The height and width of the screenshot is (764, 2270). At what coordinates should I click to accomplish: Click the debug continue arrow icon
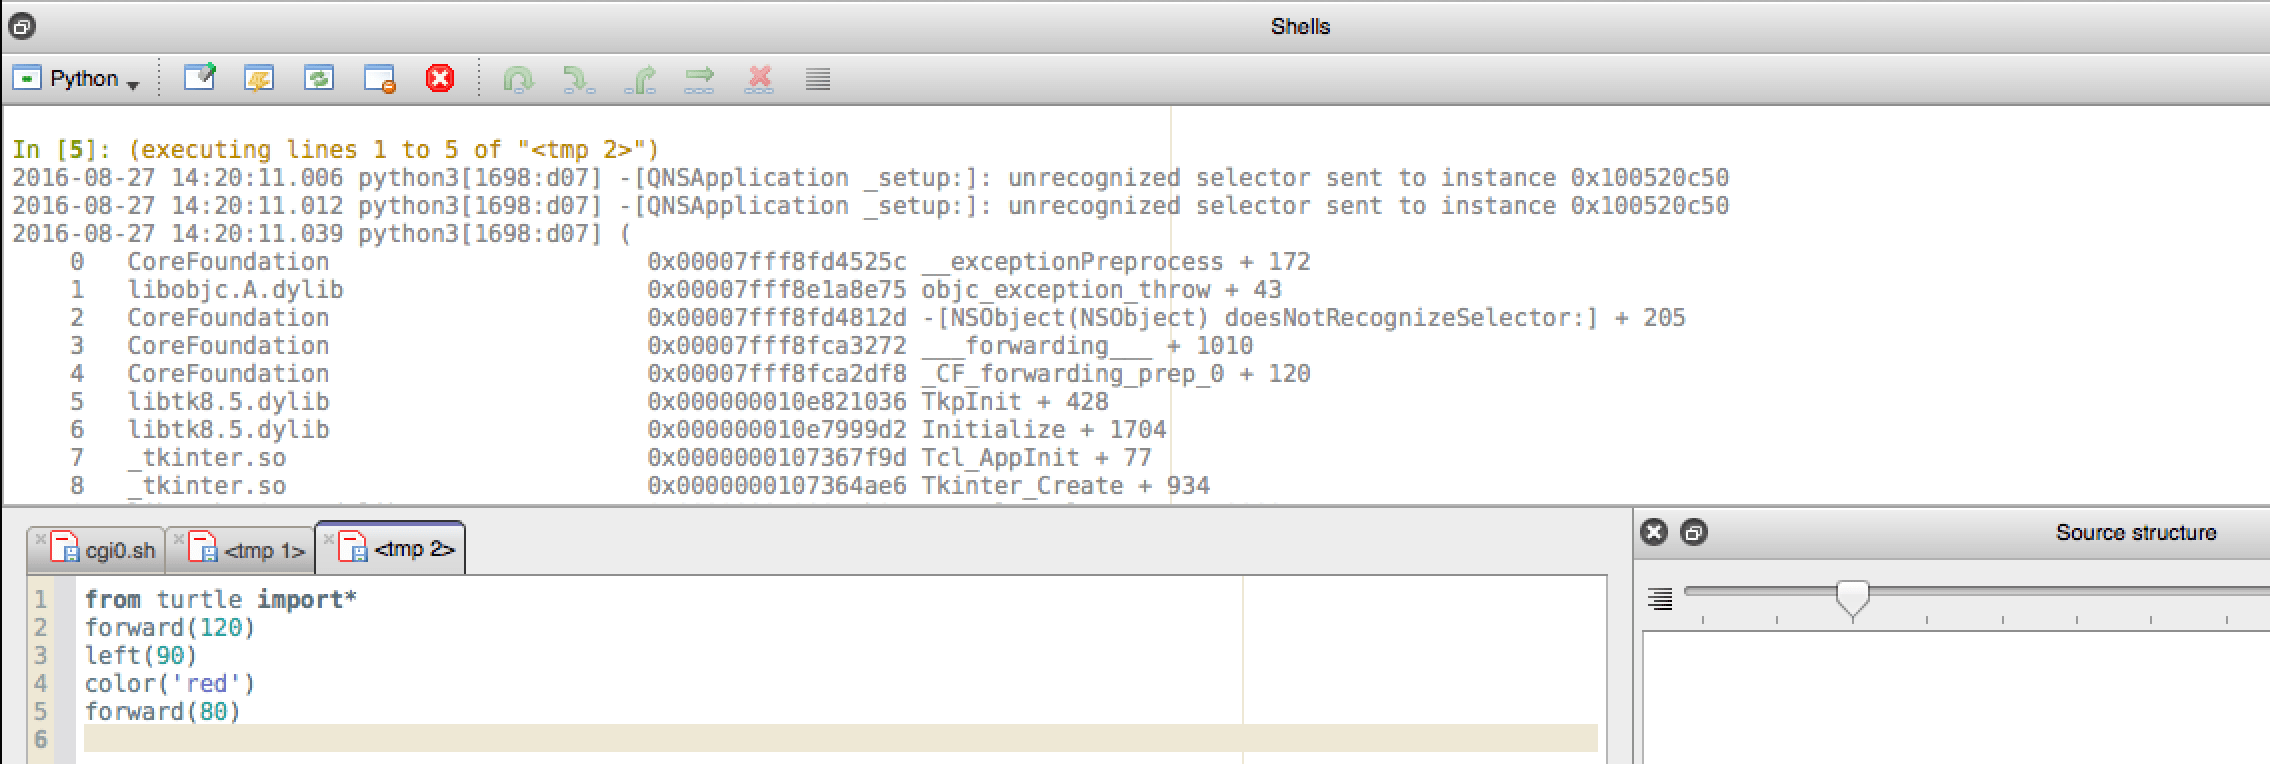[700, 79]
